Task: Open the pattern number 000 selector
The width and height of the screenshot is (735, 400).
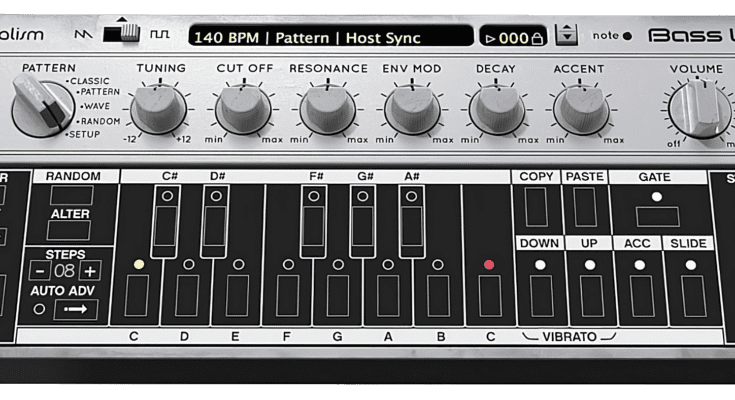Action: [x=513, y=38]
